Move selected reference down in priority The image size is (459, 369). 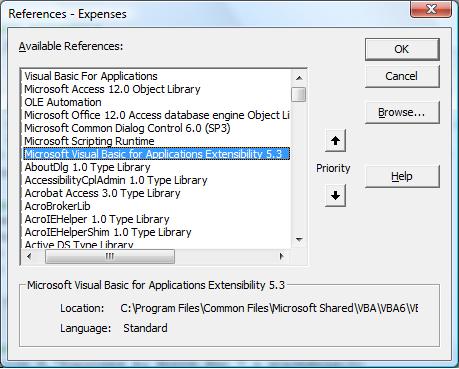pyautogui.click(x=335, y=195)
